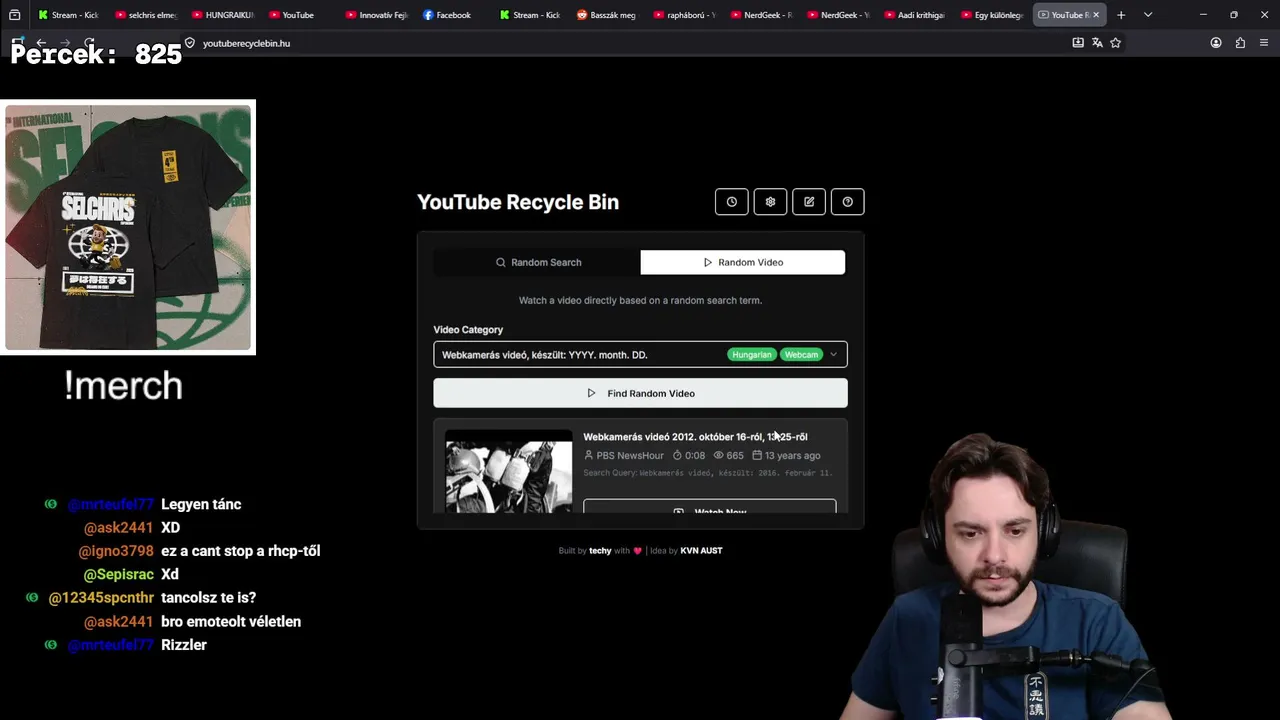Click the 0:08 video duration
Viewport: 1280px width, 720px height.
pos(695,455)
